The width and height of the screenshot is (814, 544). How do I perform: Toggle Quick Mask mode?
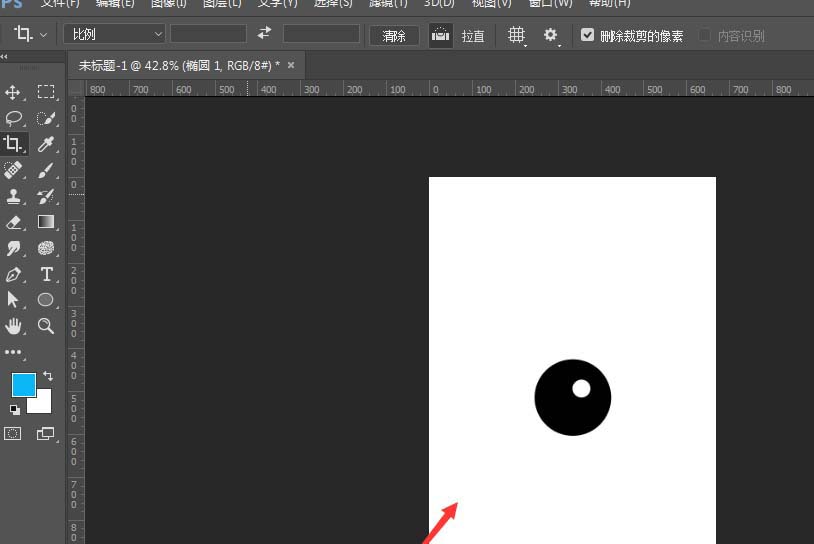coord(13,434)
